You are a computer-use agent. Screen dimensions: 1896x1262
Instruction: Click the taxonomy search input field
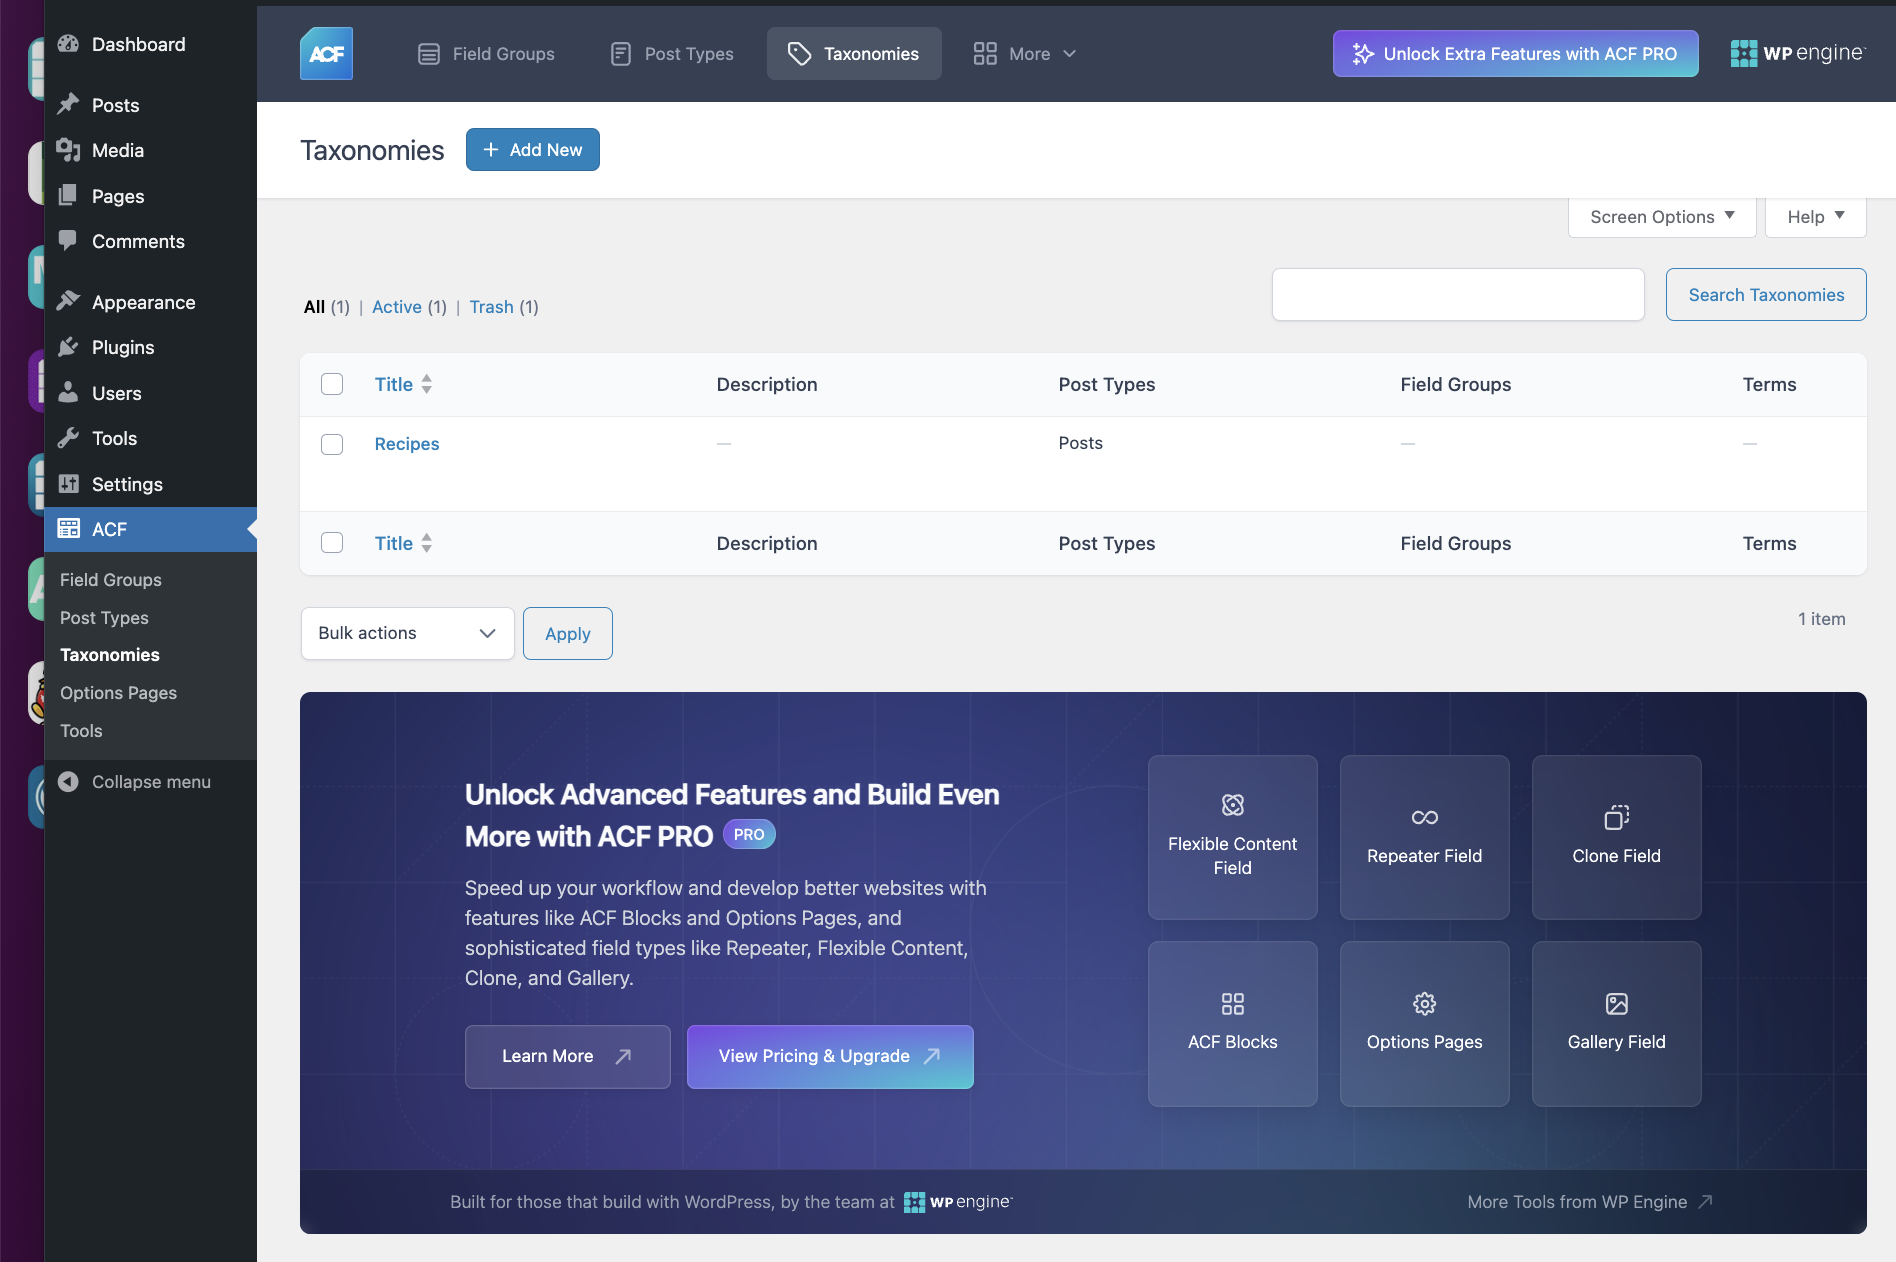tap(1457, 295)
